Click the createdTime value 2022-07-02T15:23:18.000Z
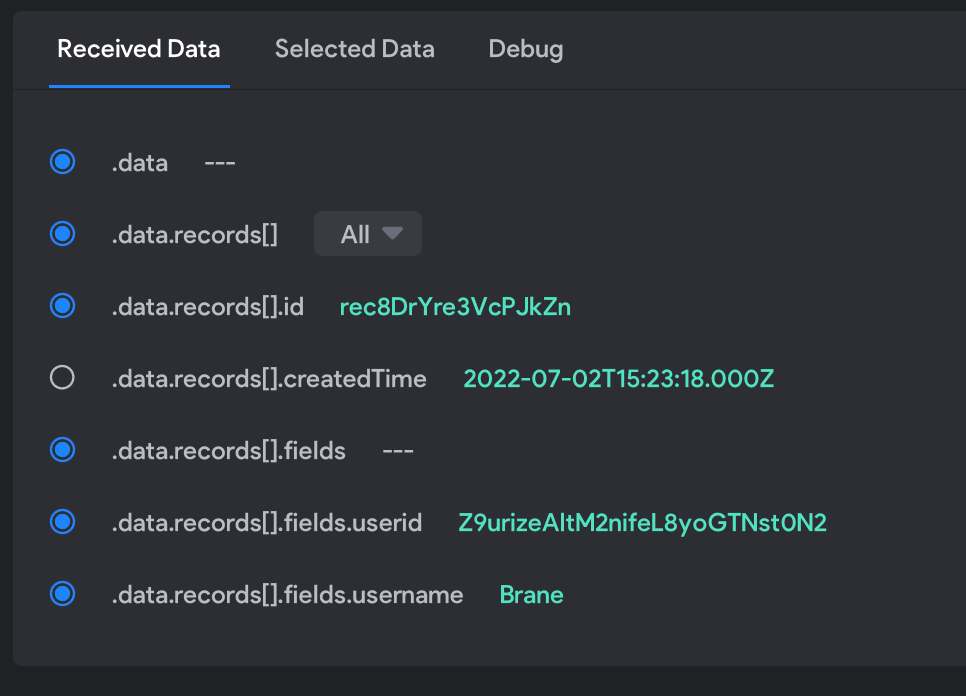Viewport: 966px width, 696px height. pos(619,379)
